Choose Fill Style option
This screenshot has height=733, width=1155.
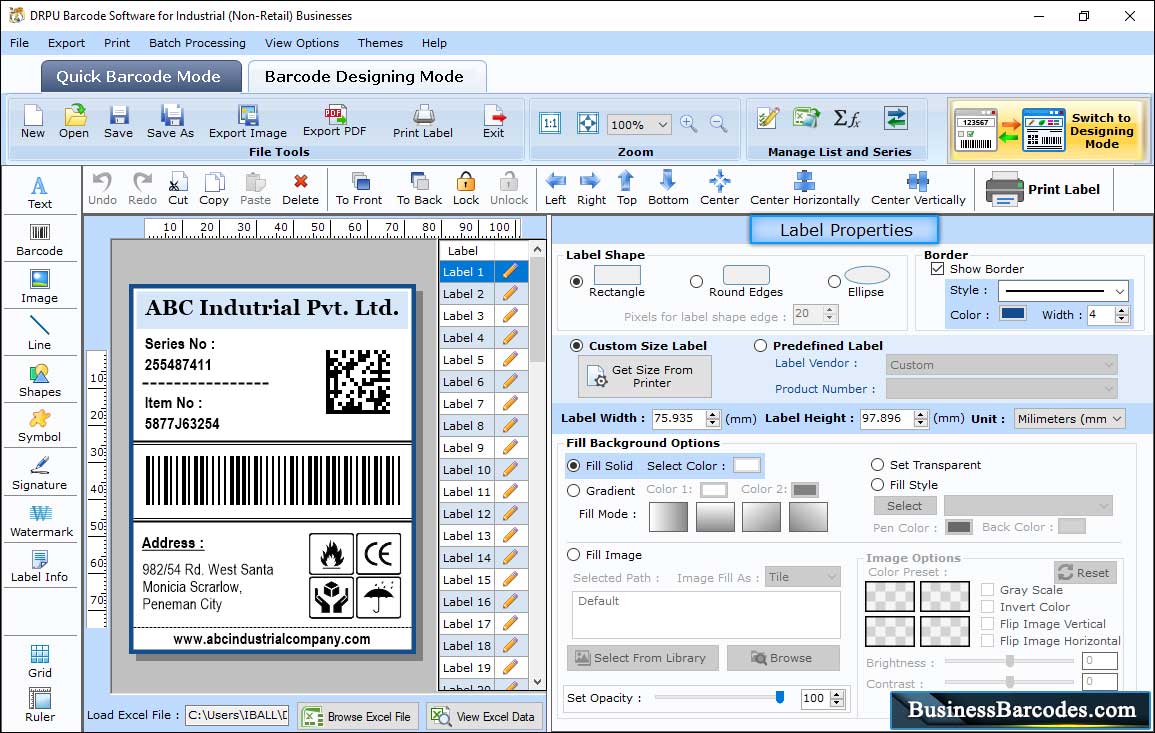(877, 485)
